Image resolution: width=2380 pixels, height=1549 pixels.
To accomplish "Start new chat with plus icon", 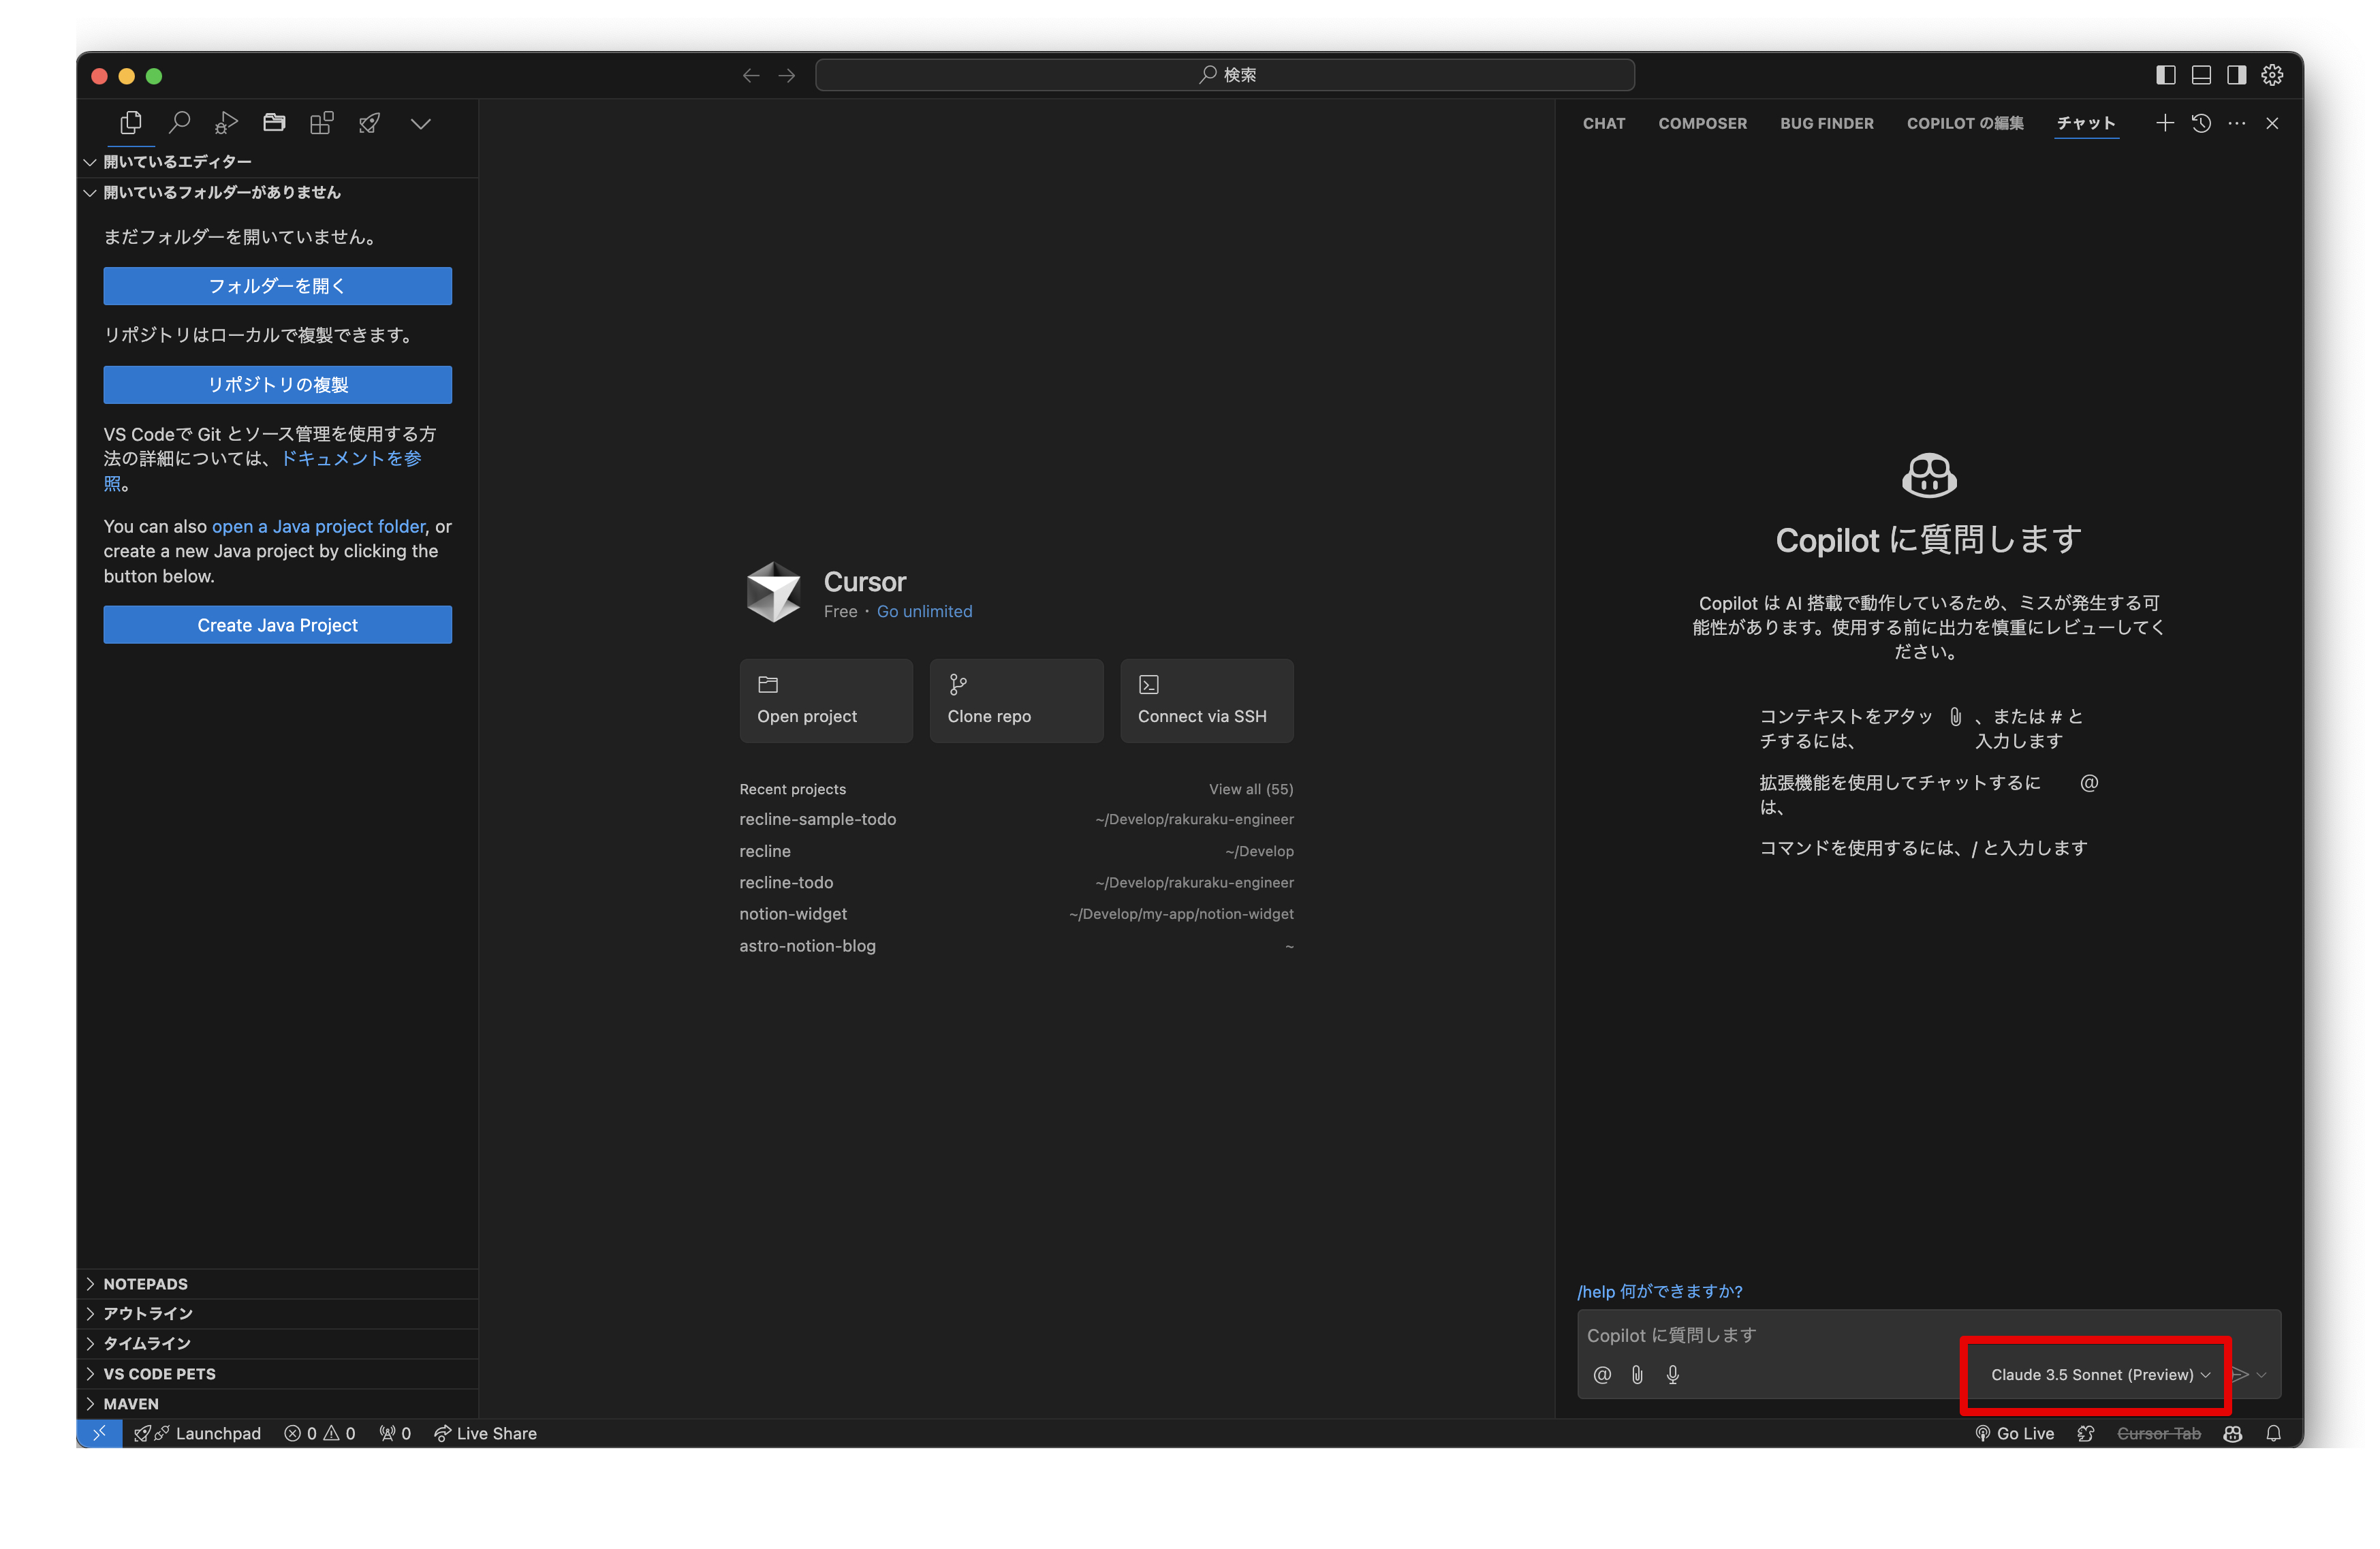I will pos(2165,123).
